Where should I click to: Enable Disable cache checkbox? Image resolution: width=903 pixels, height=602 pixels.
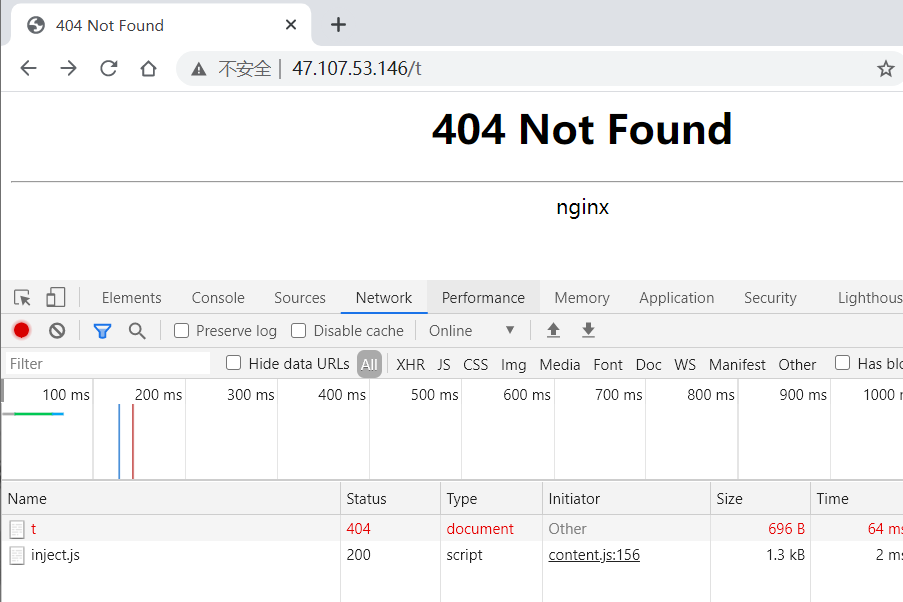[298, 331]
